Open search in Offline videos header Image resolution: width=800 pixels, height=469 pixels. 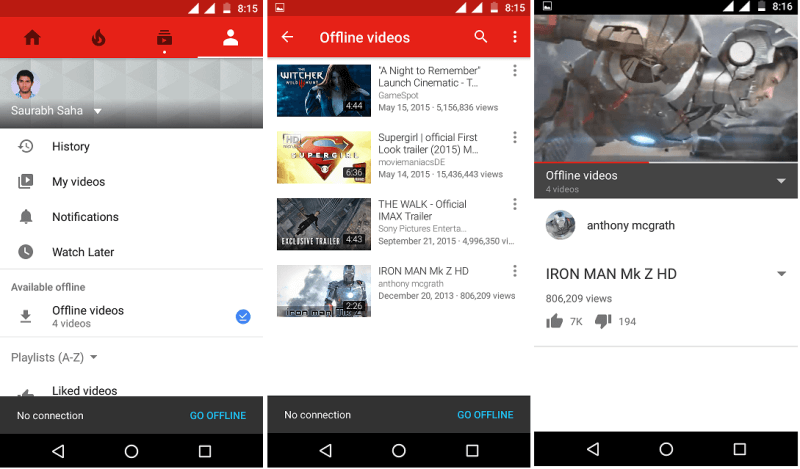click(x=481, y=37)
